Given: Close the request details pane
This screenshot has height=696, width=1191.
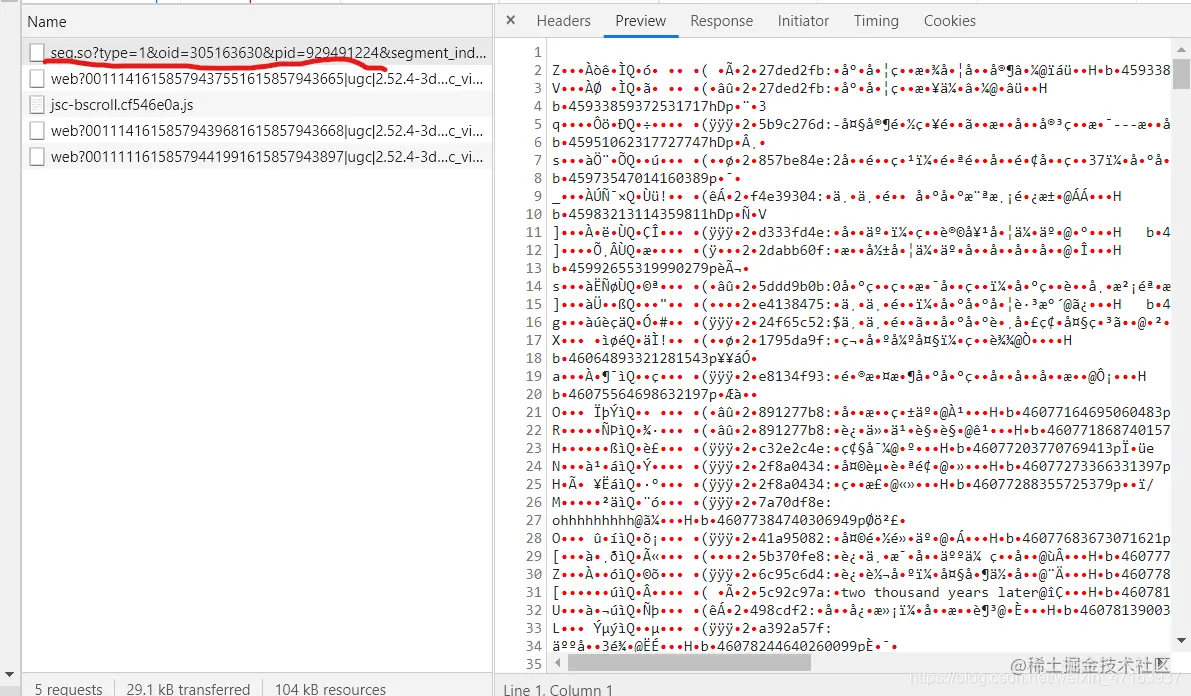Looking at the screenshot, I should coord(510,21).
